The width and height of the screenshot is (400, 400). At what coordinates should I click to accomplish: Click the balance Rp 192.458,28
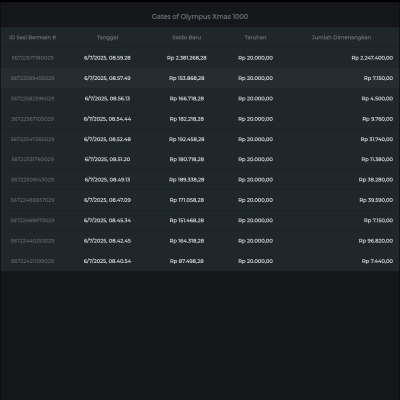187,139
